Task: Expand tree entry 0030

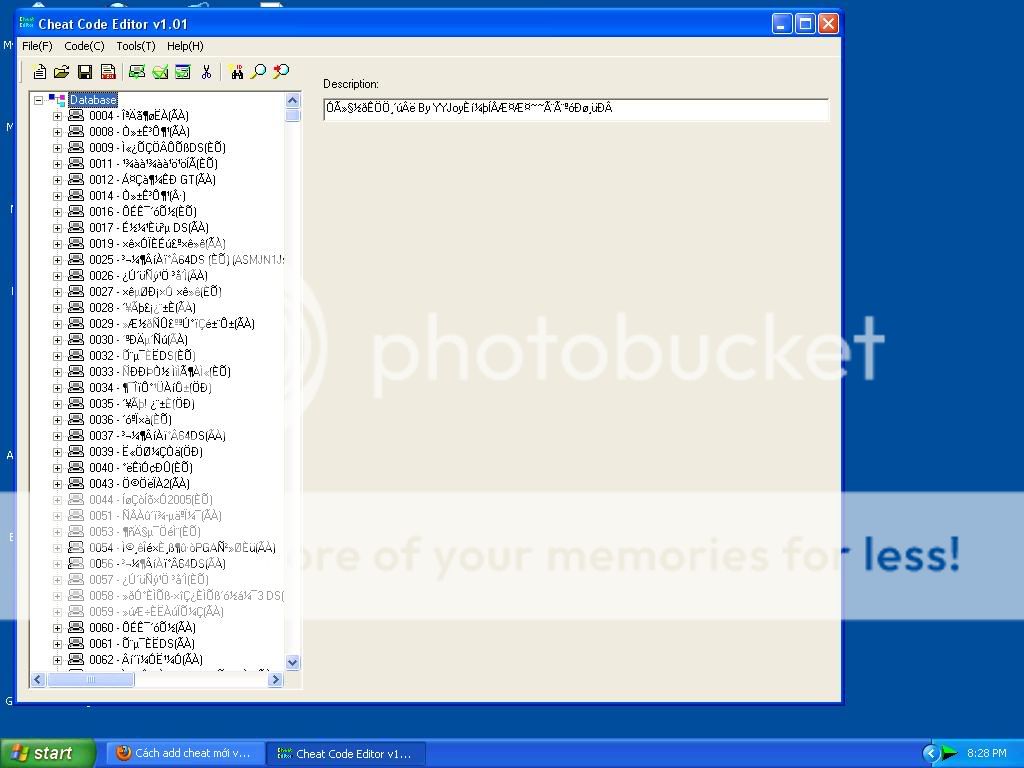Action: (x=57, y=340)
